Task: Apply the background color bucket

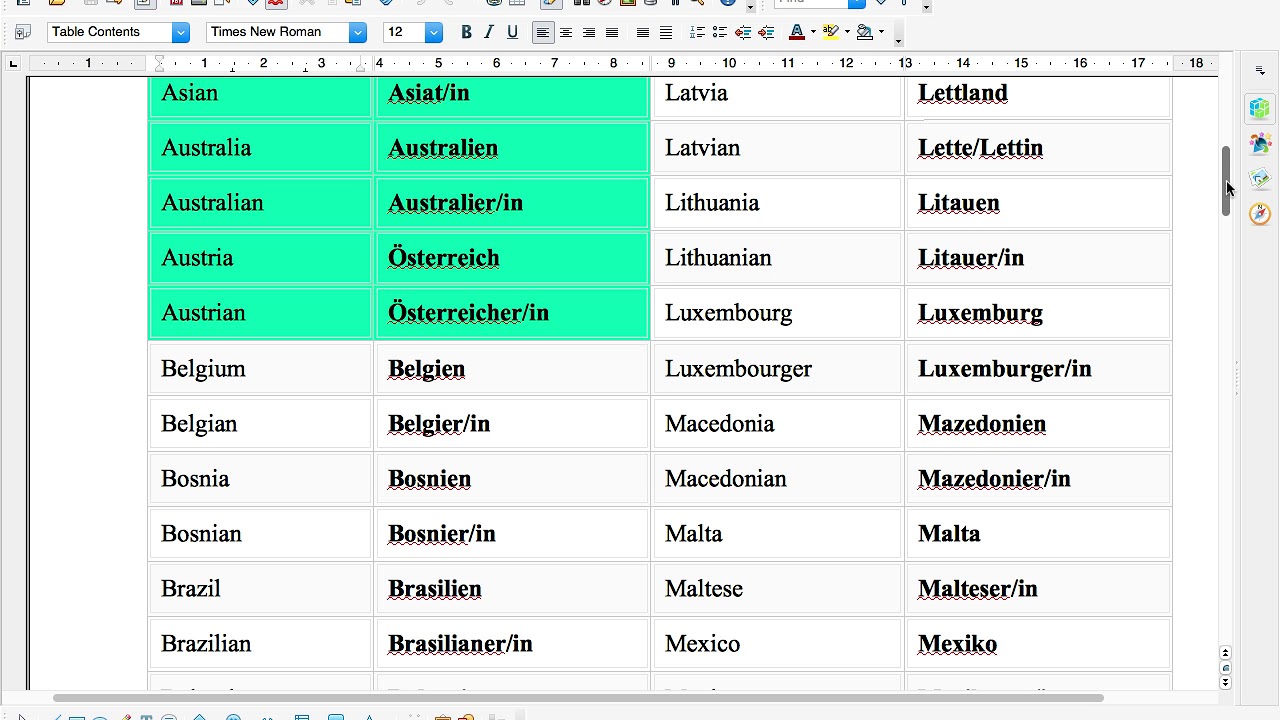Action: [865, 32]
